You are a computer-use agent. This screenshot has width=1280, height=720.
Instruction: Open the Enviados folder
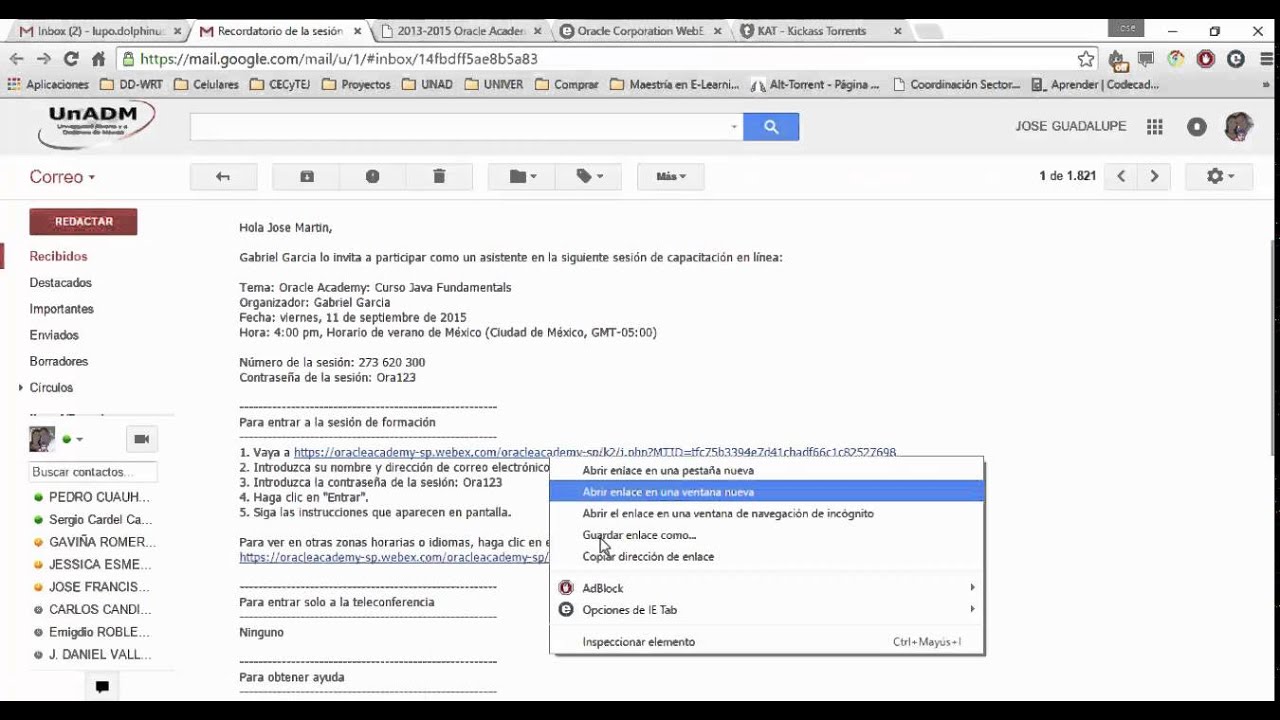pos(53,335)
